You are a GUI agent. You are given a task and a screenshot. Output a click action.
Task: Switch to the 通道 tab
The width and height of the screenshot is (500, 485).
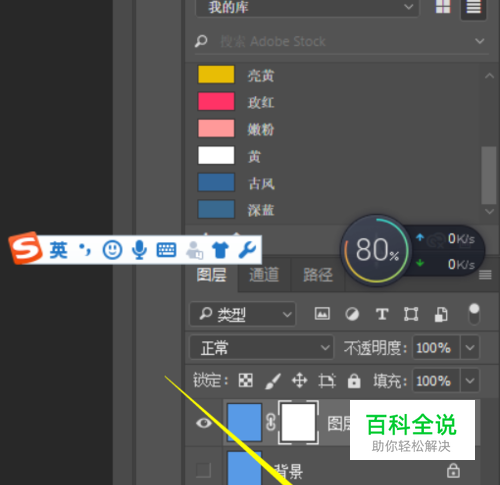(264, 275)
